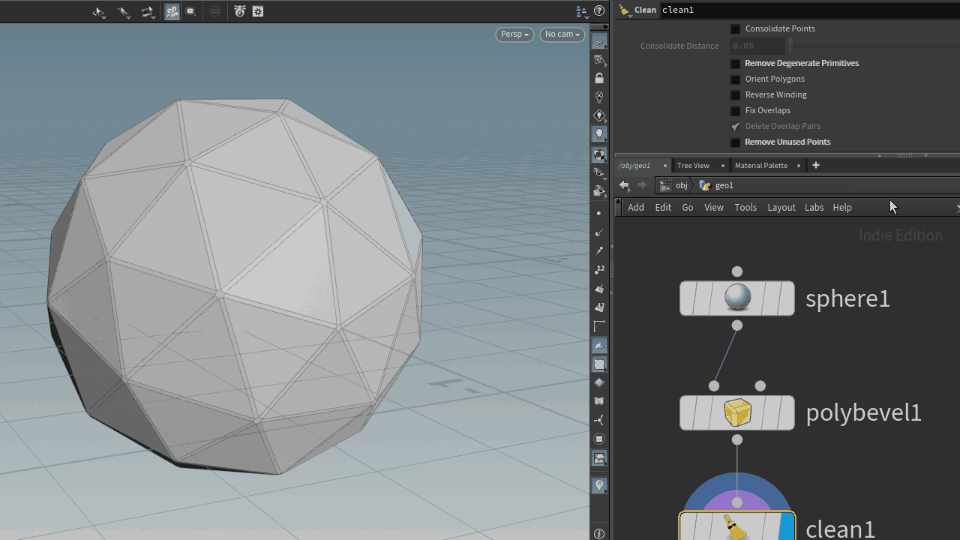Add a new pane tab with plus icon
Image resolution: width=960 pixels, height=540 pixels.
click(816, 165)
